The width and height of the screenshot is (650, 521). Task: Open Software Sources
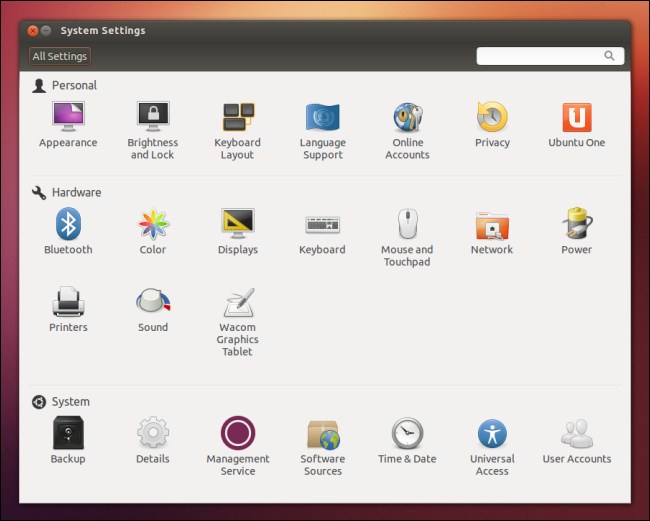click(323, 446)
